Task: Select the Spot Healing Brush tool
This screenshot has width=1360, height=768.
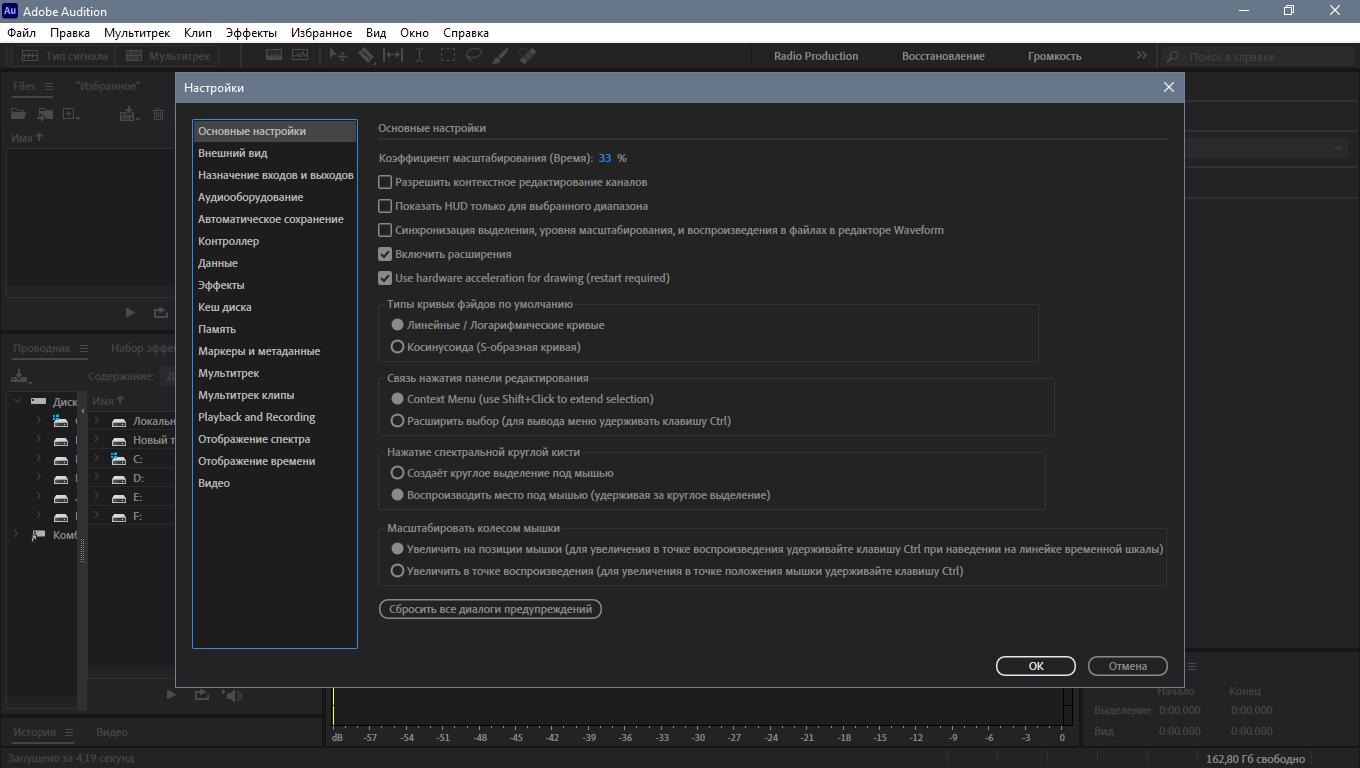Action: pos(528,56)
